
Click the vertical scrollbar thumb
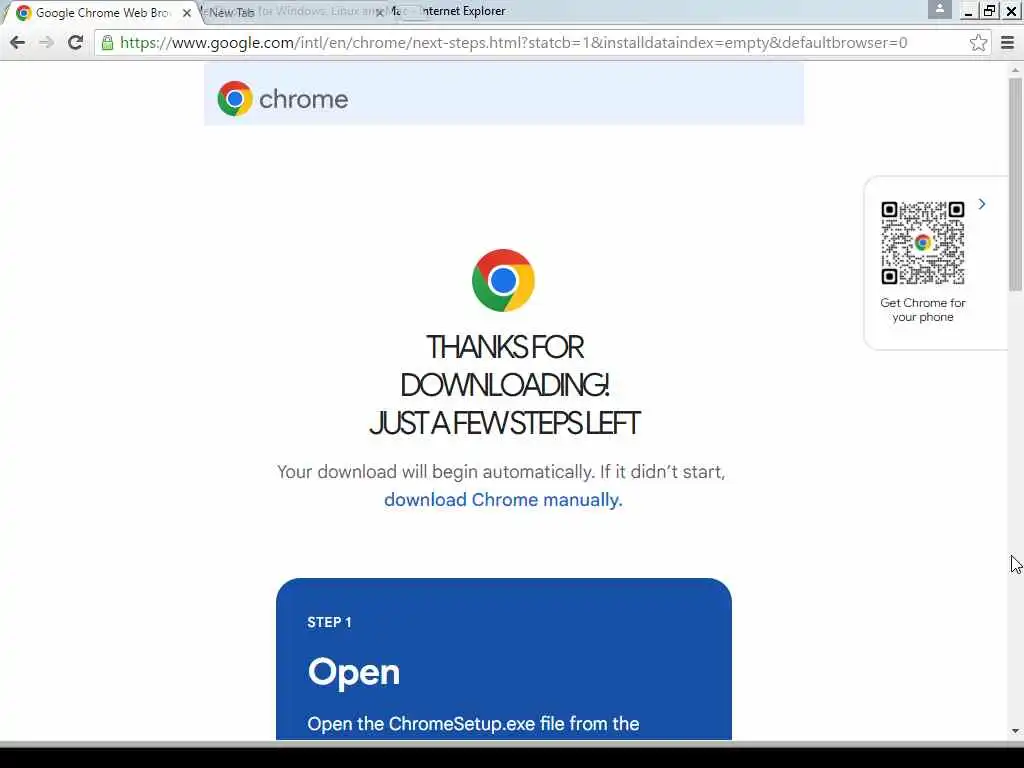[x=1015, y=184]
